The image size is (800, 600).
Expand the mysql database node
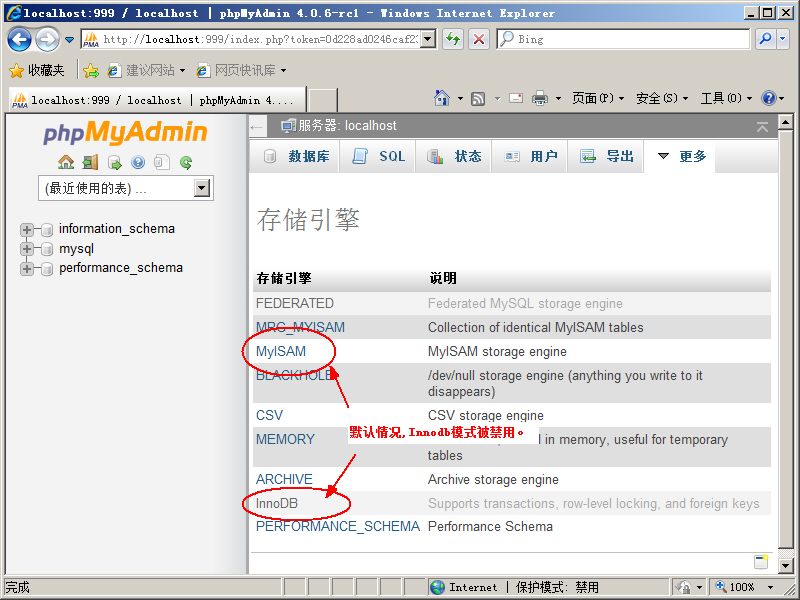click(27, 249)
